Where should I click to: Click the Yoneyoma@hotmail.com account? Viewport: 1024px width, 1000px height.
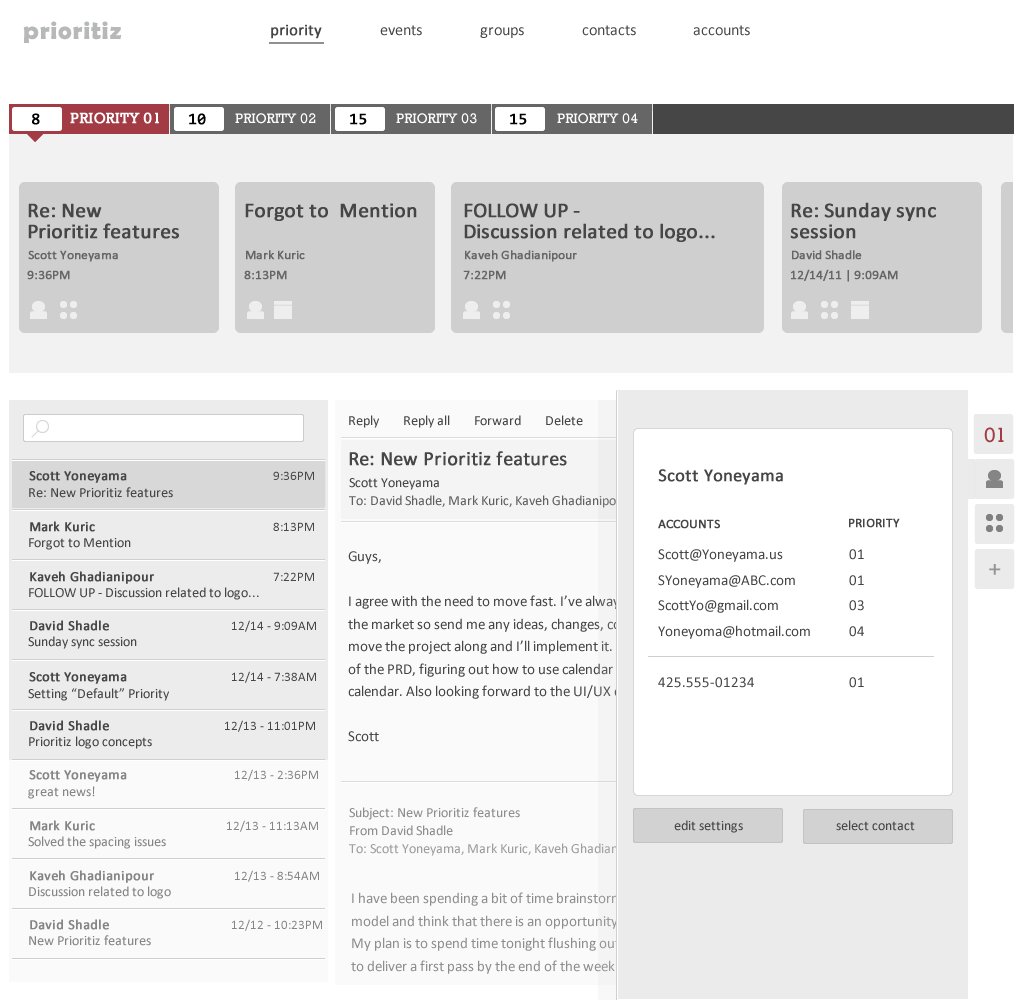(733, 631)
